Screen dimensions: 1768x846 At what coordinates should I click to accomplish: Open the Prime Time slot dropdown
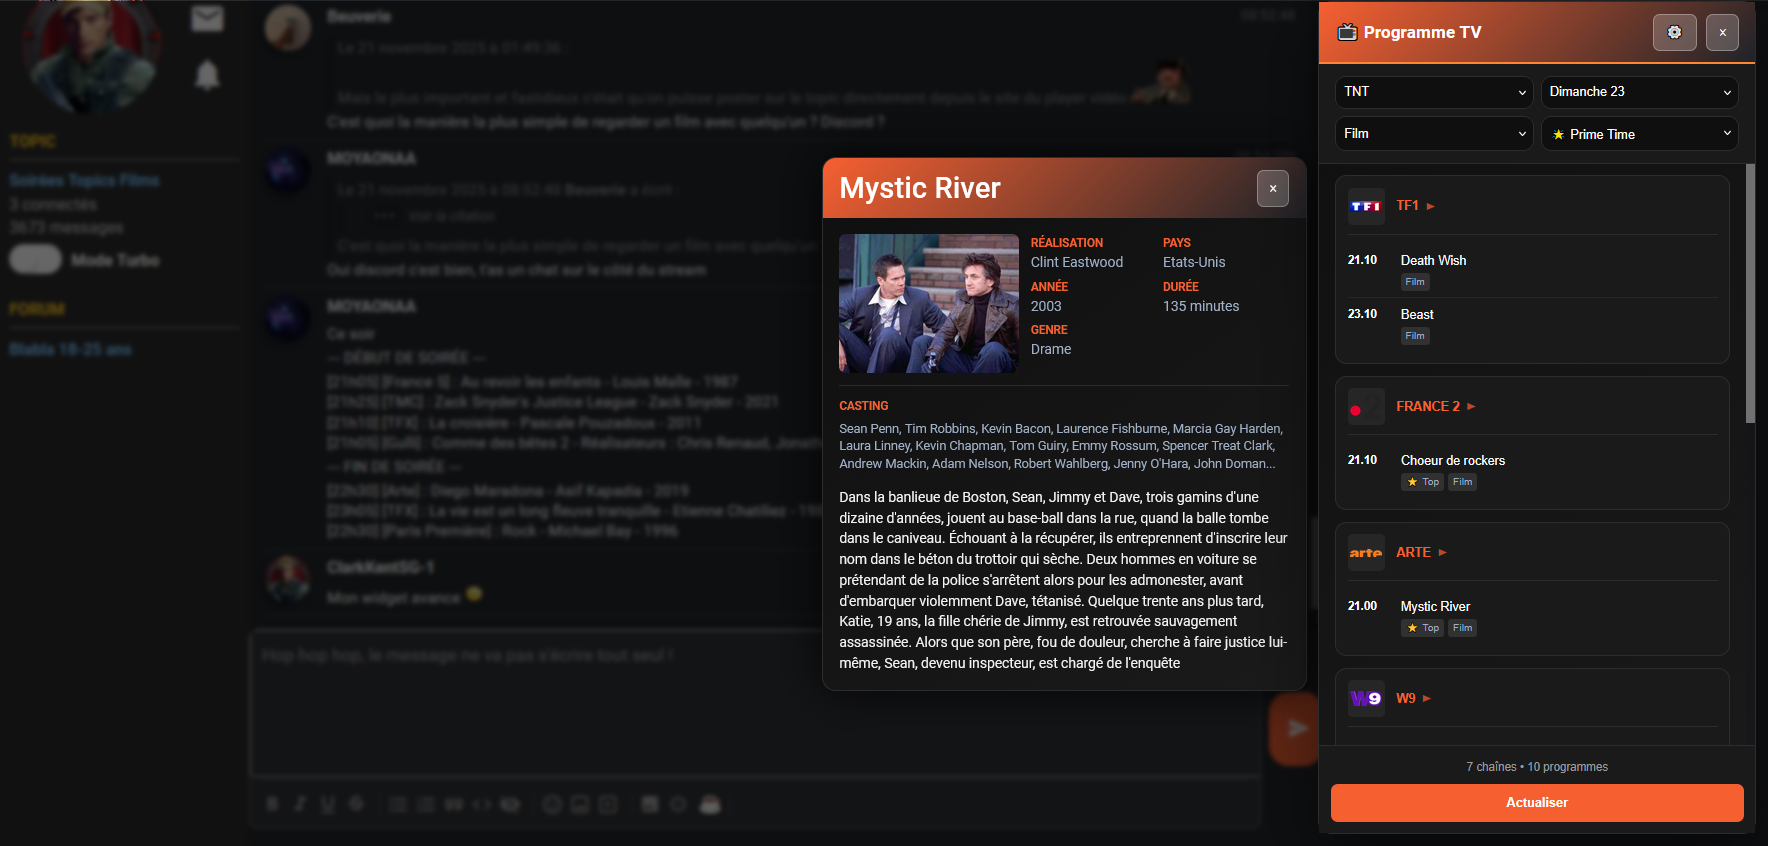coord(1640,134)
